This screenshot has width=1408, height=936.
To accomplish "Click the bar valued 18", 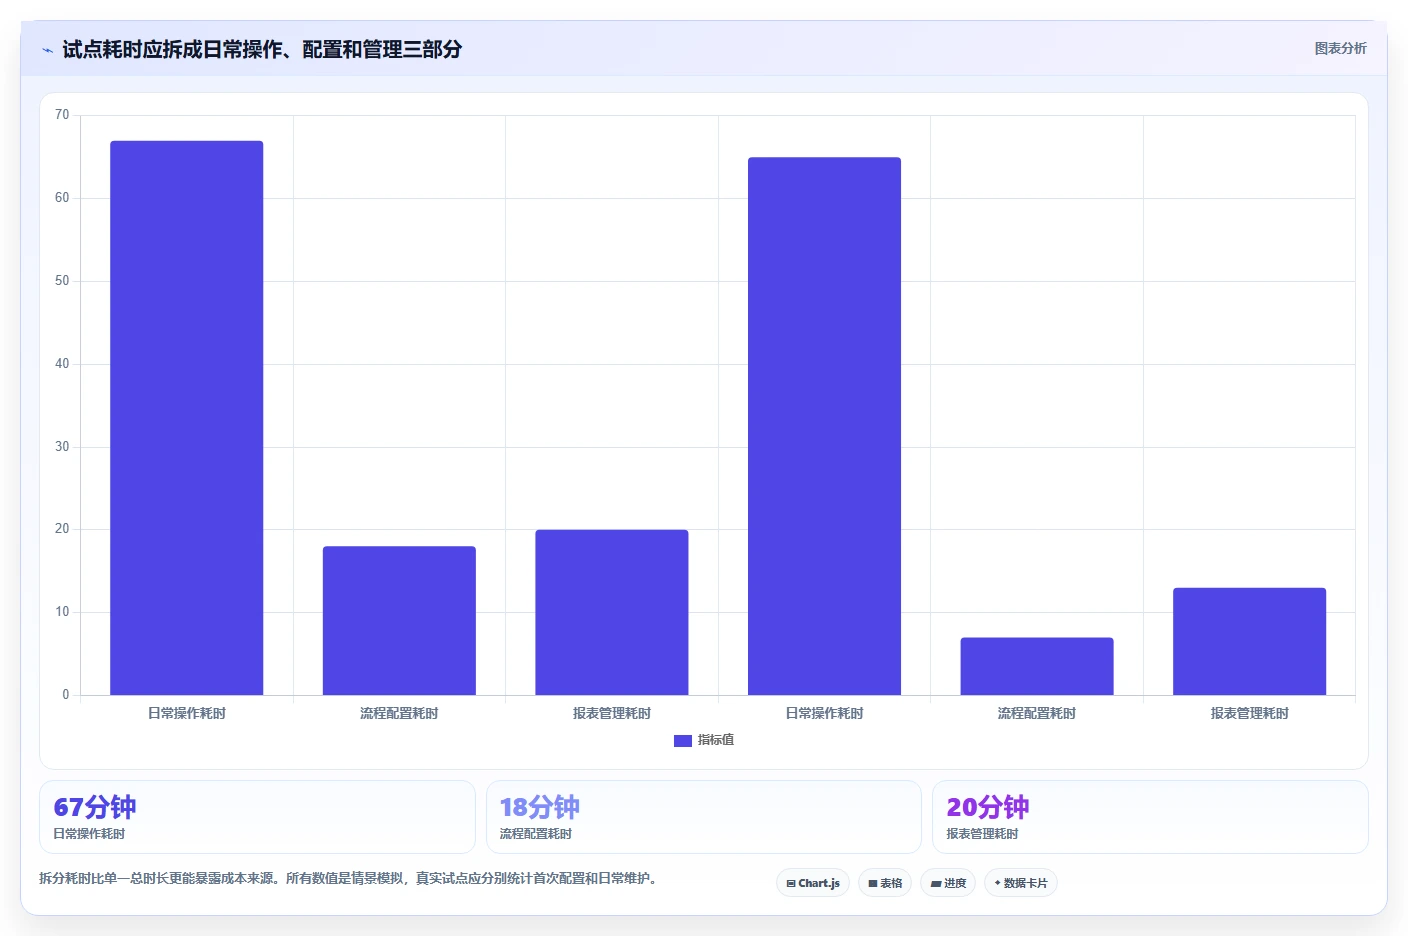I will [x=399, y=620].
